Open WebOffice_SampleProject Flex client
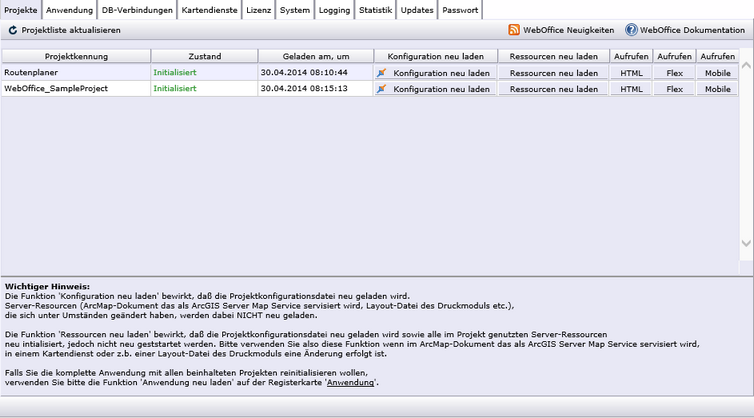The width and height of the screenshot is (754, 418). click(x=674, y=89)
